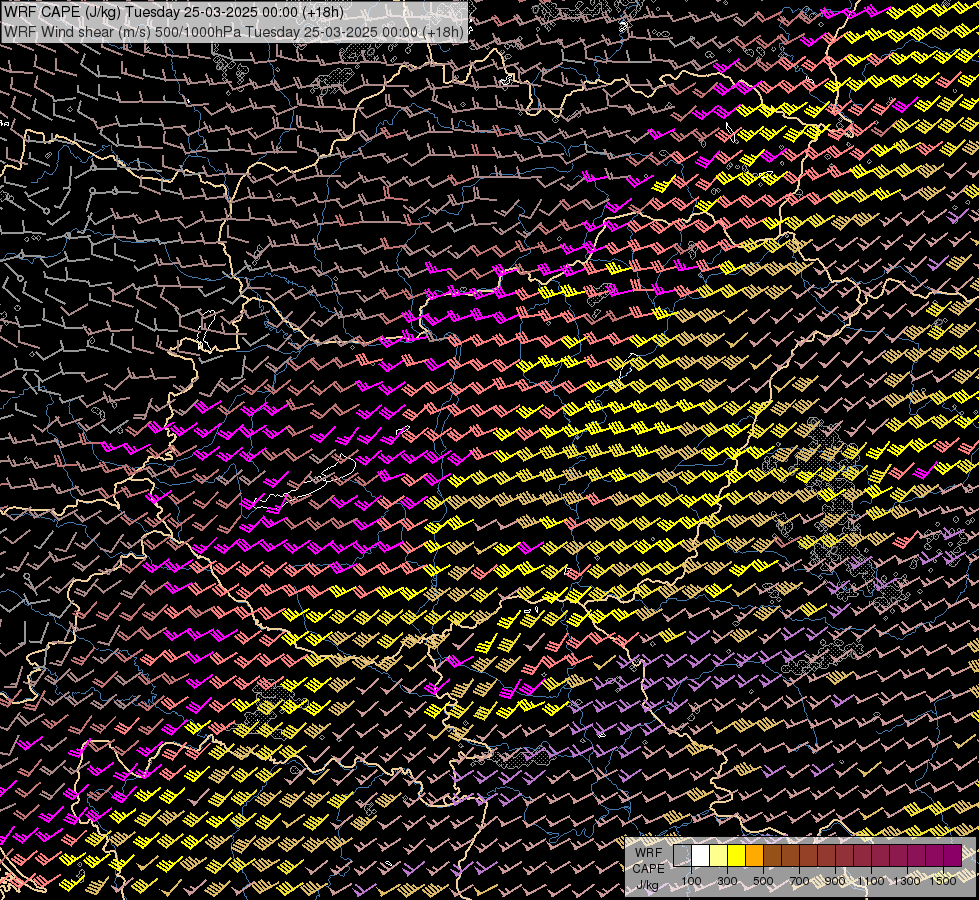Click the legend value 500

click(763, 881)
